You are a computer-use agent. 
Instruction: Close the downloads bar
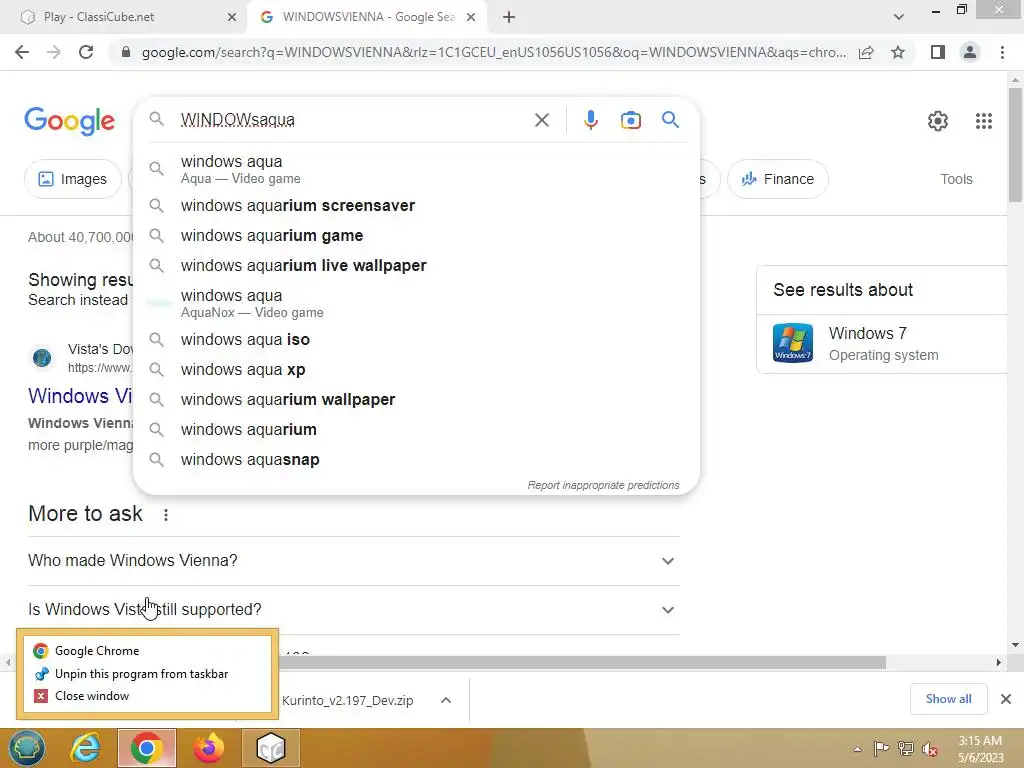click(x=1006, y=699)
